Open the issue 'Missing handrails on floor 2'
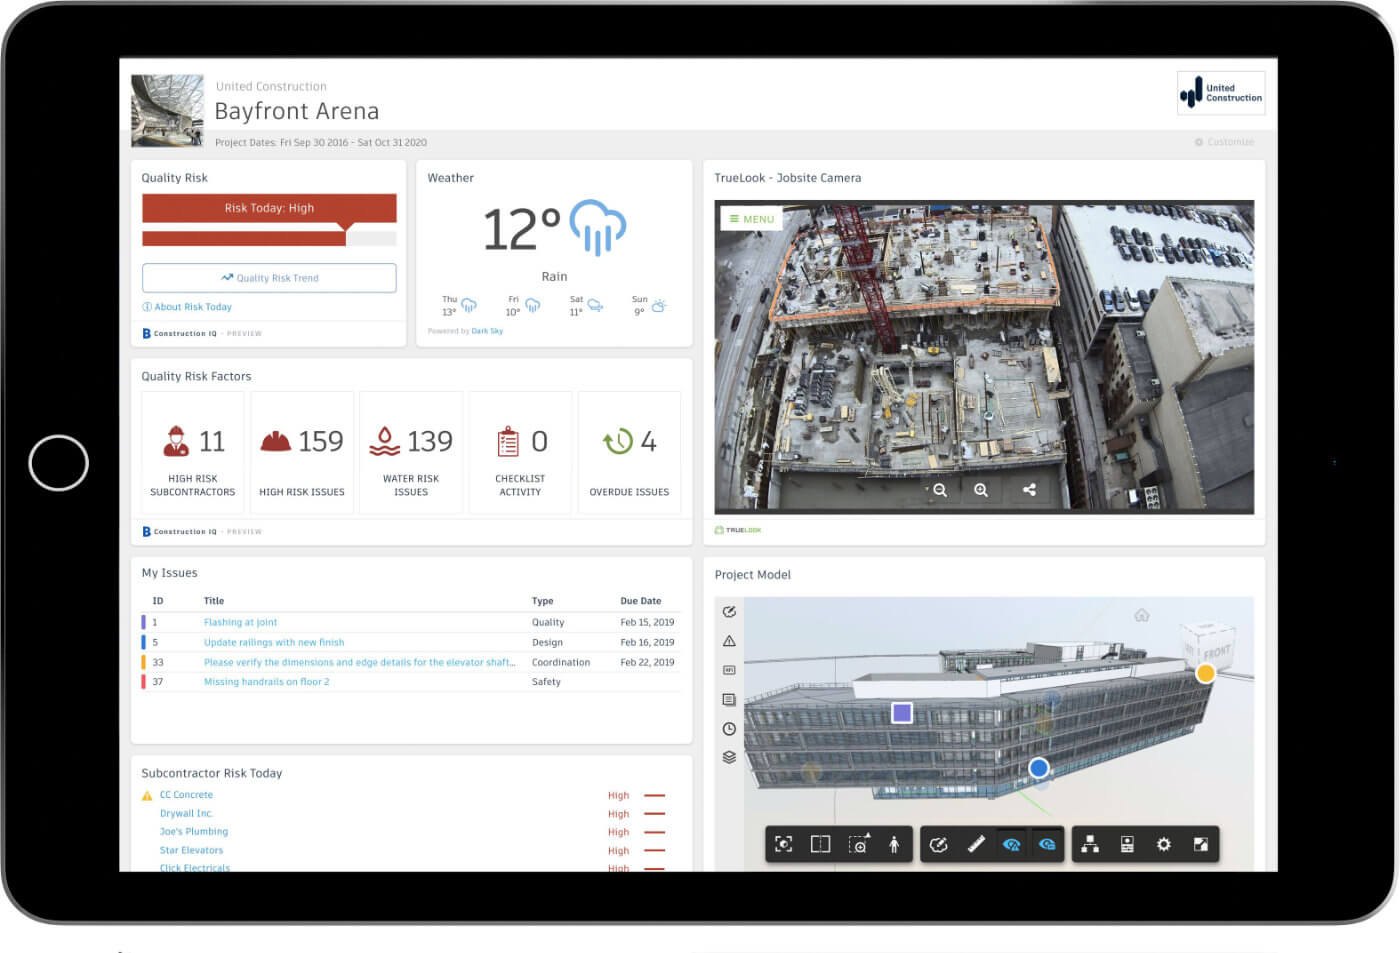 tap(266, 681)
